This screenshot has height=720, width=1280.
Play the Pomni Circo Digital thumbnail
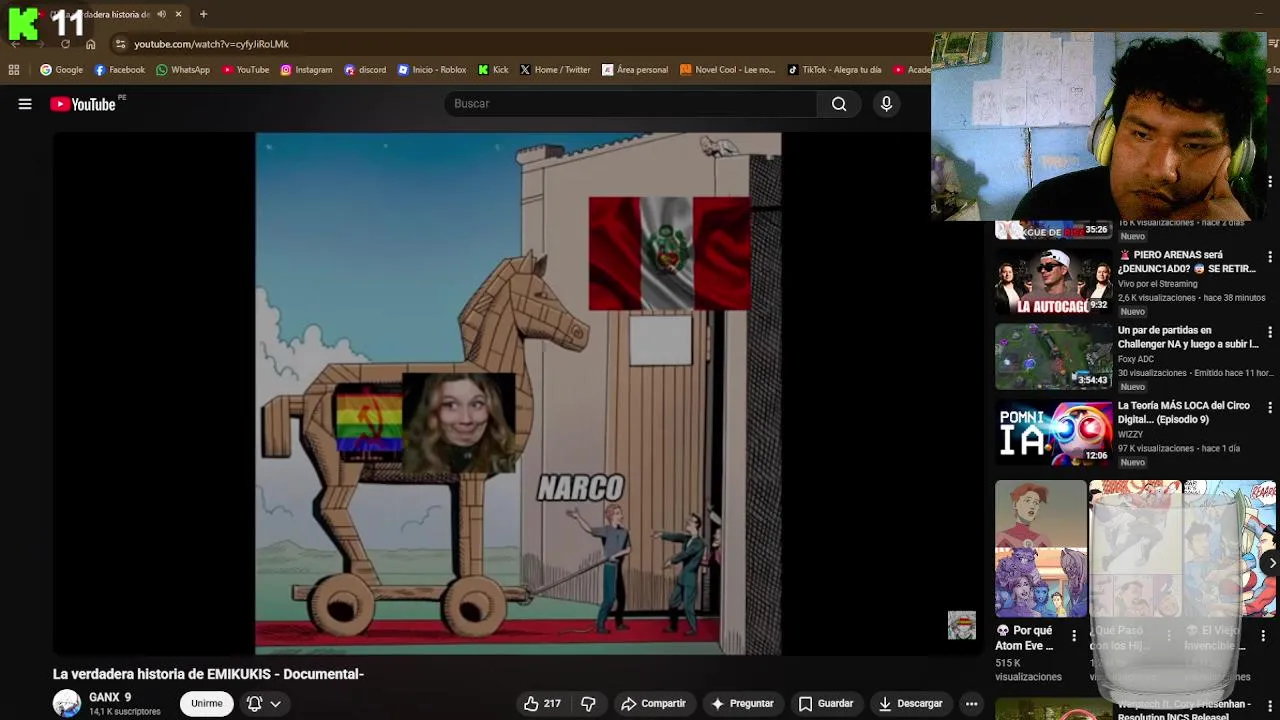point(1053,433)
